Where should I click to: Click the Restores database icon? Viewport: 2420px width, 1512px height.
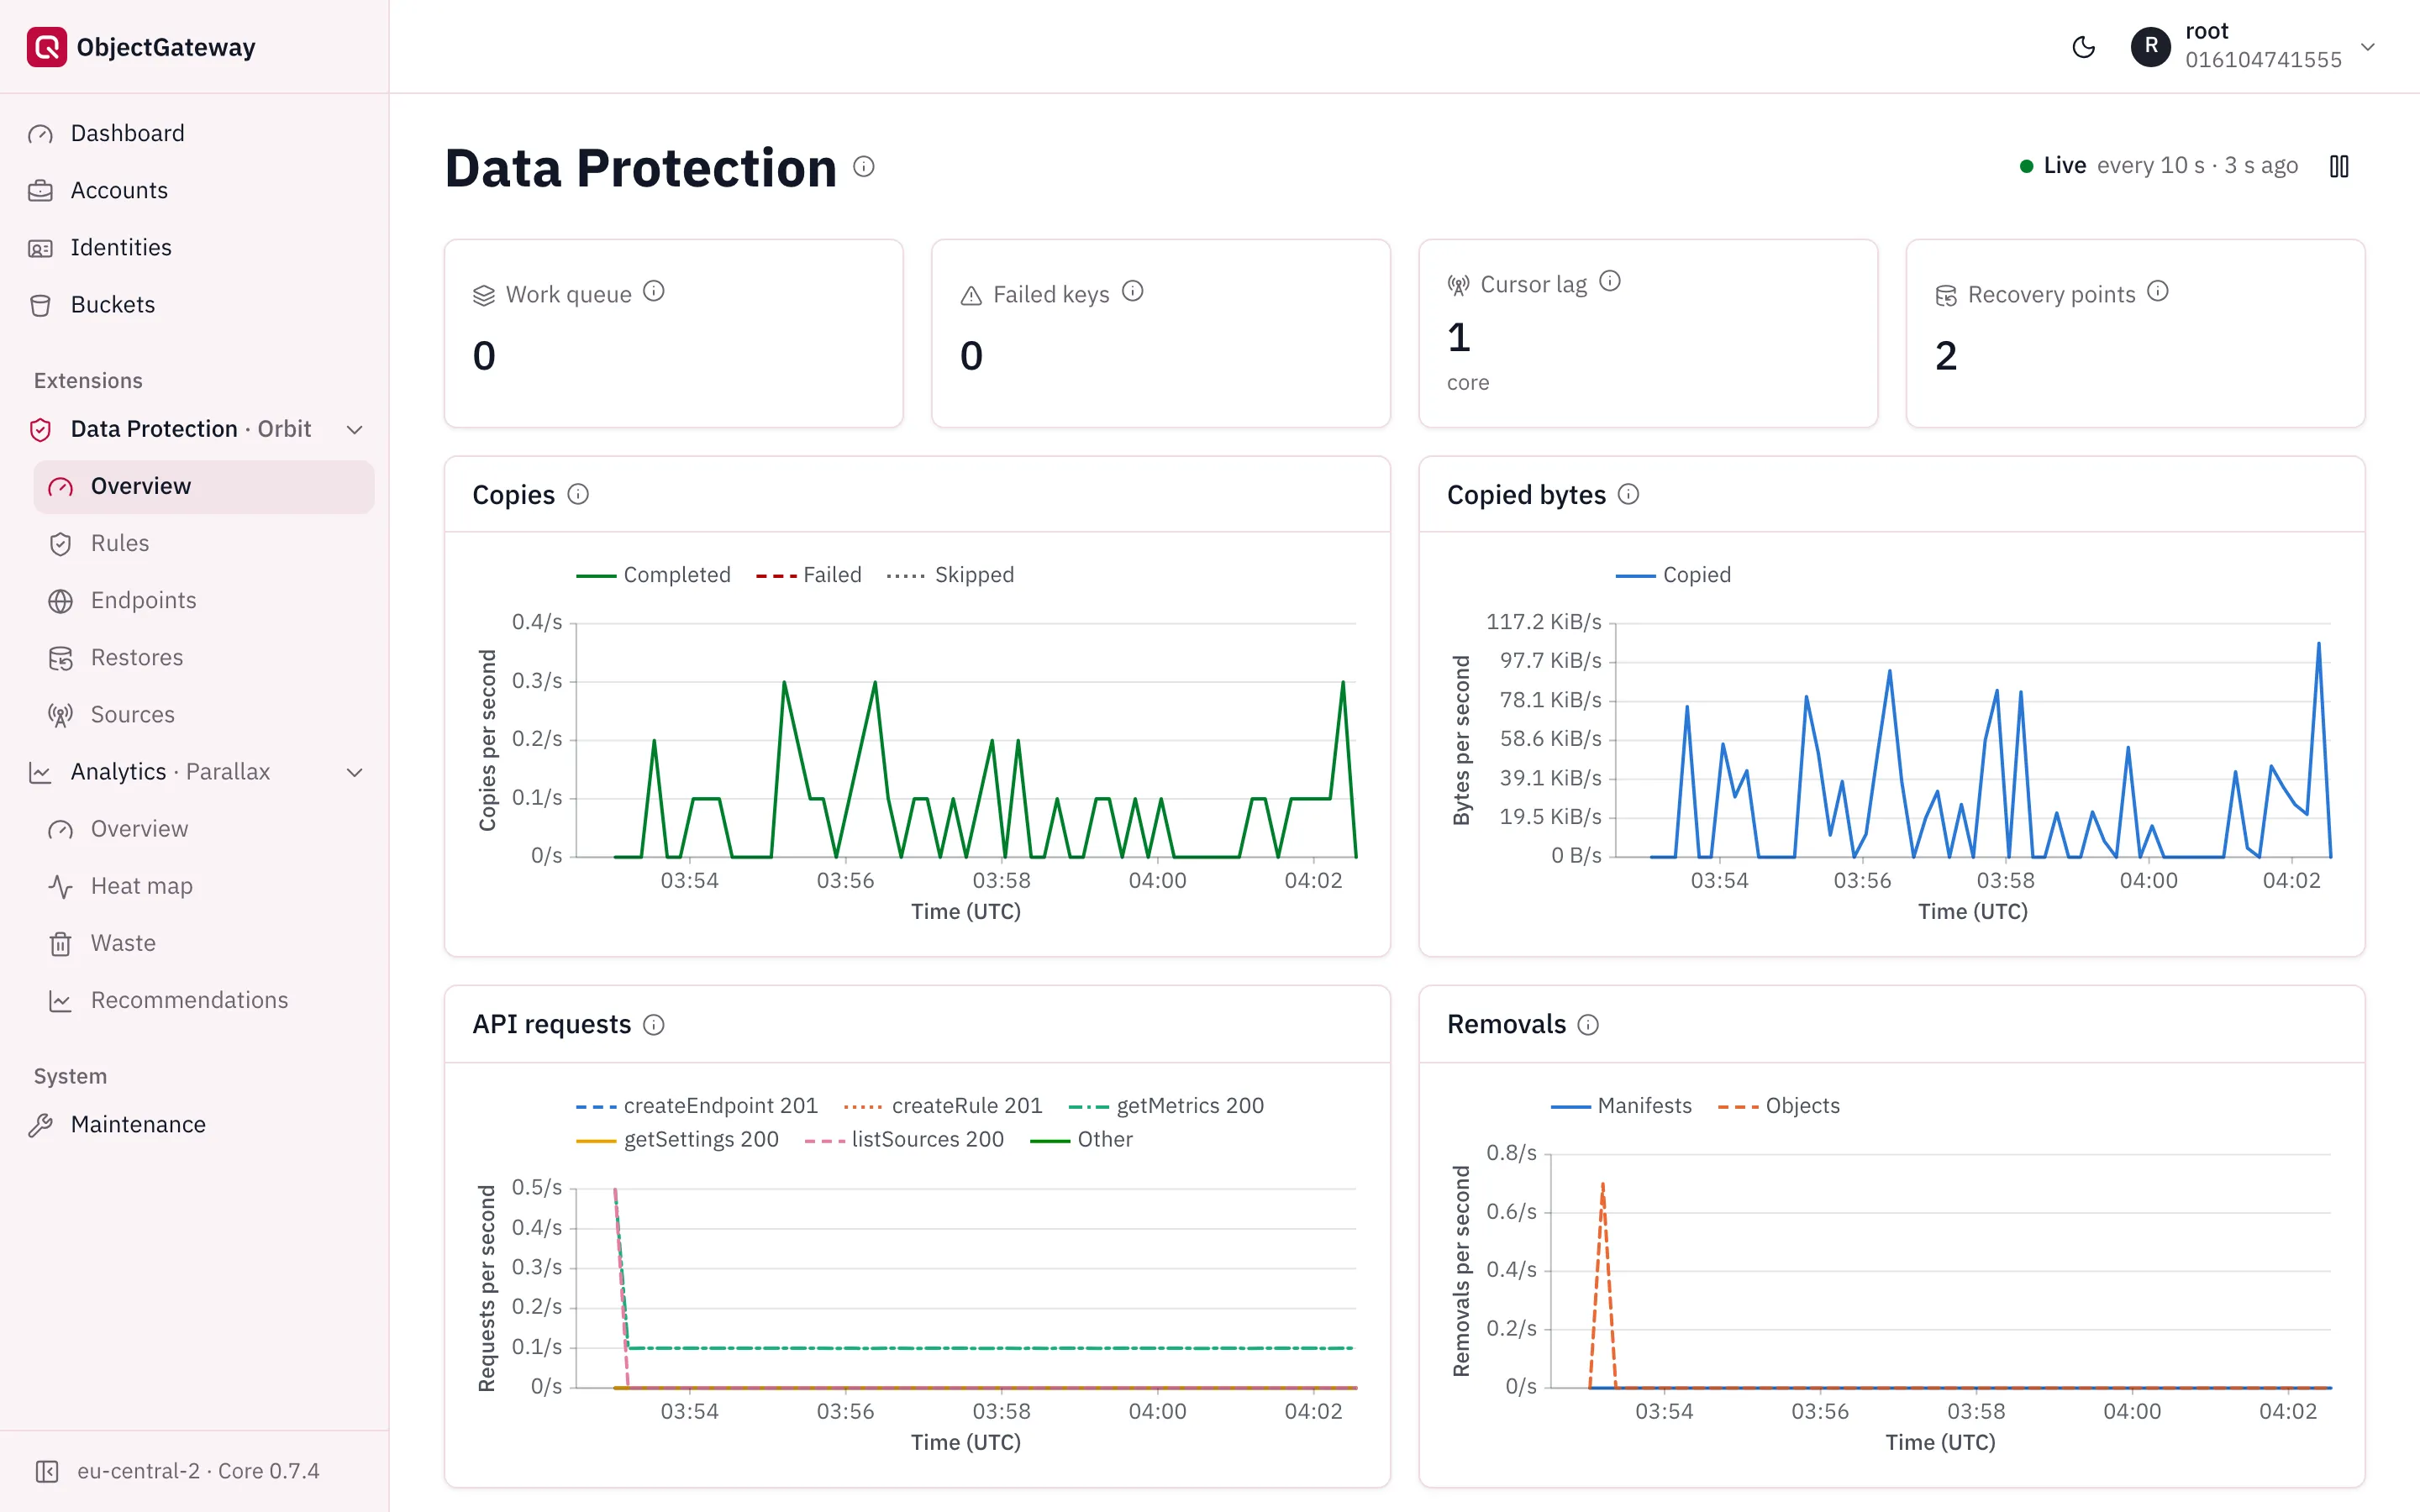[60, 658]
